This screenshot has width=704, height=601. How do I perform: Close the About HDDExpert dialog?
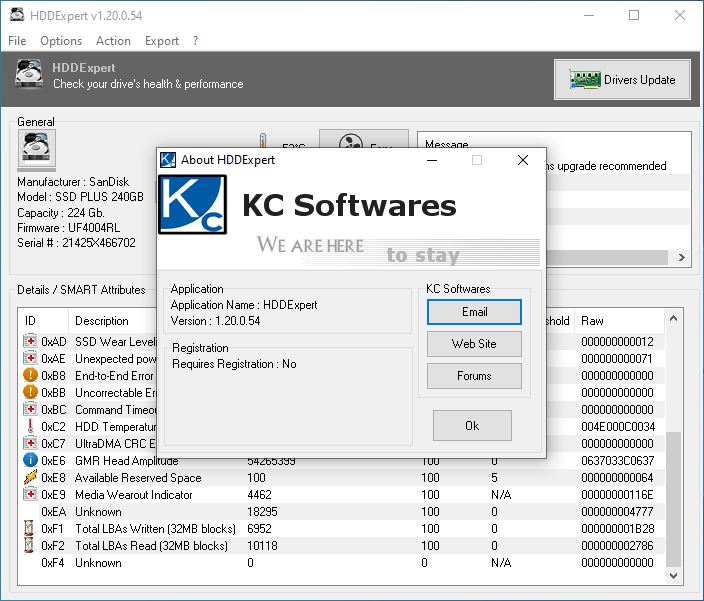(523, 160)
